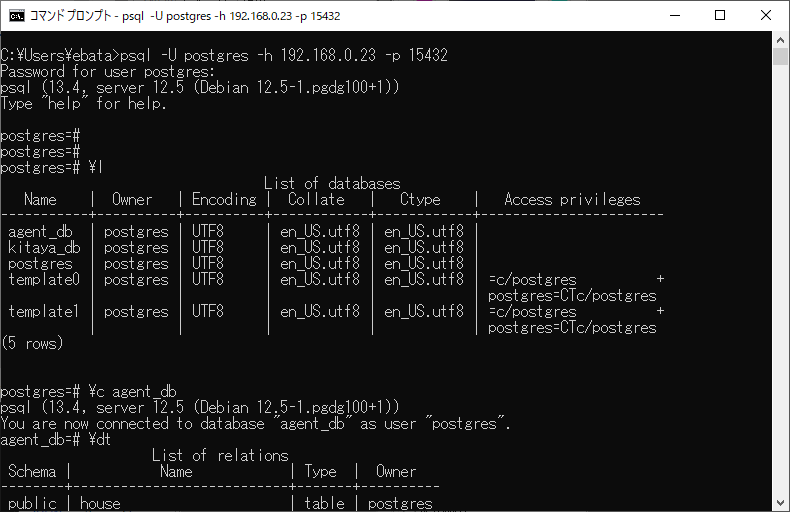Click the empty scrollbar track below the thumb

tap(781, 300)
